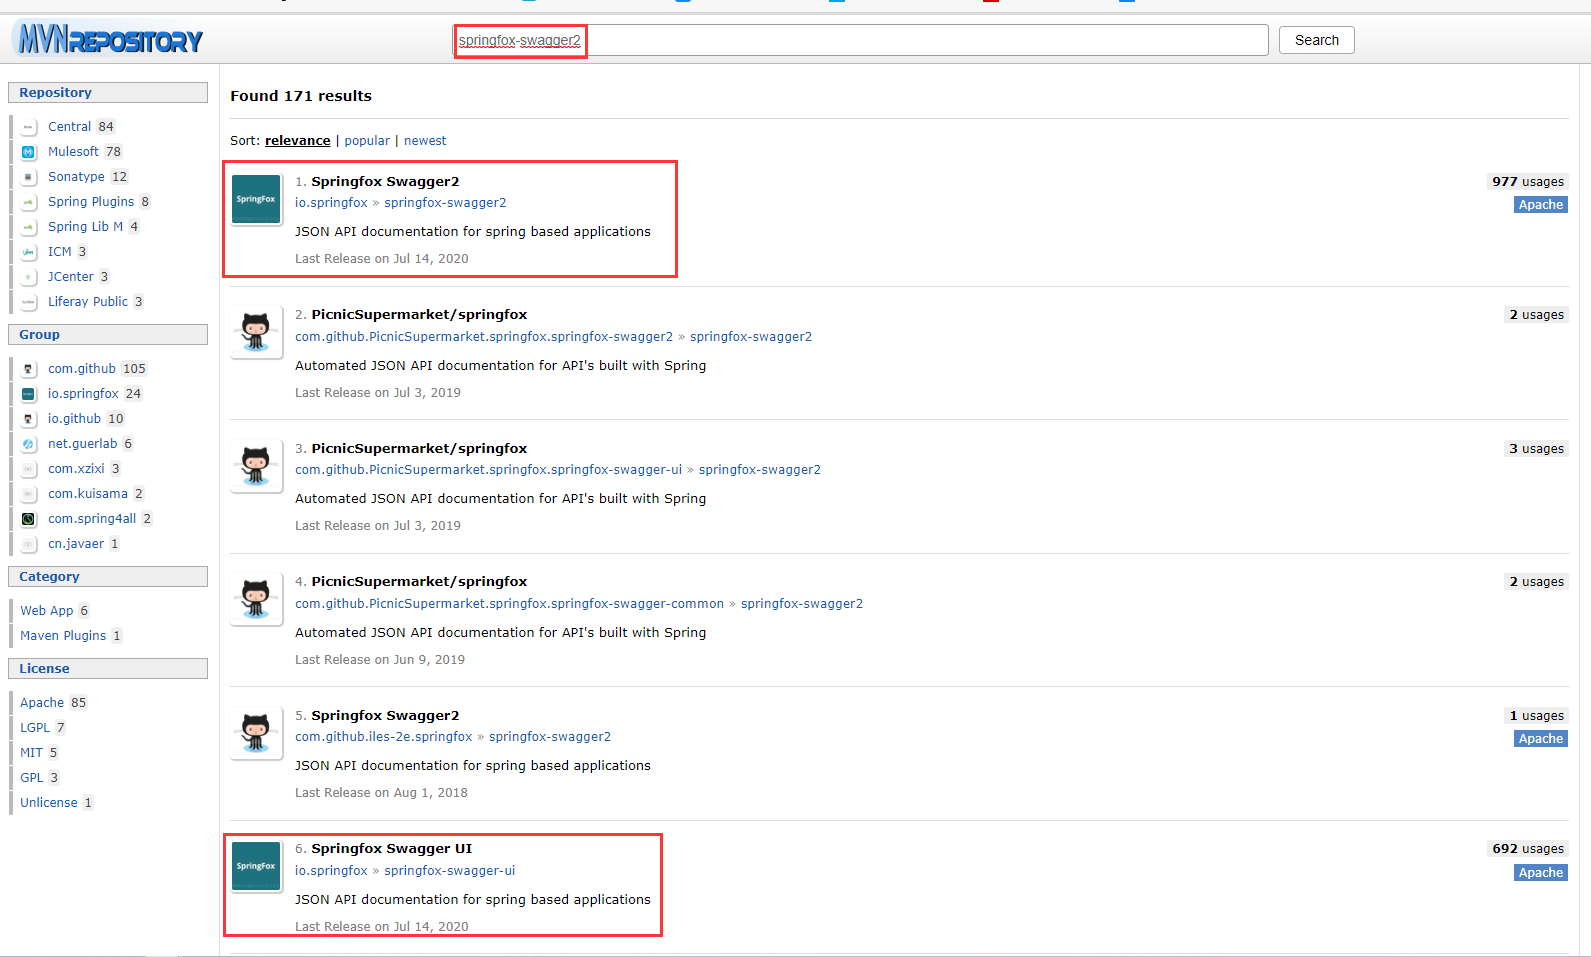Image resolution: width=1591 pixels, height=957 pixels.
Task: Open 3 usages link of result 3
Action: [1536, 449]
